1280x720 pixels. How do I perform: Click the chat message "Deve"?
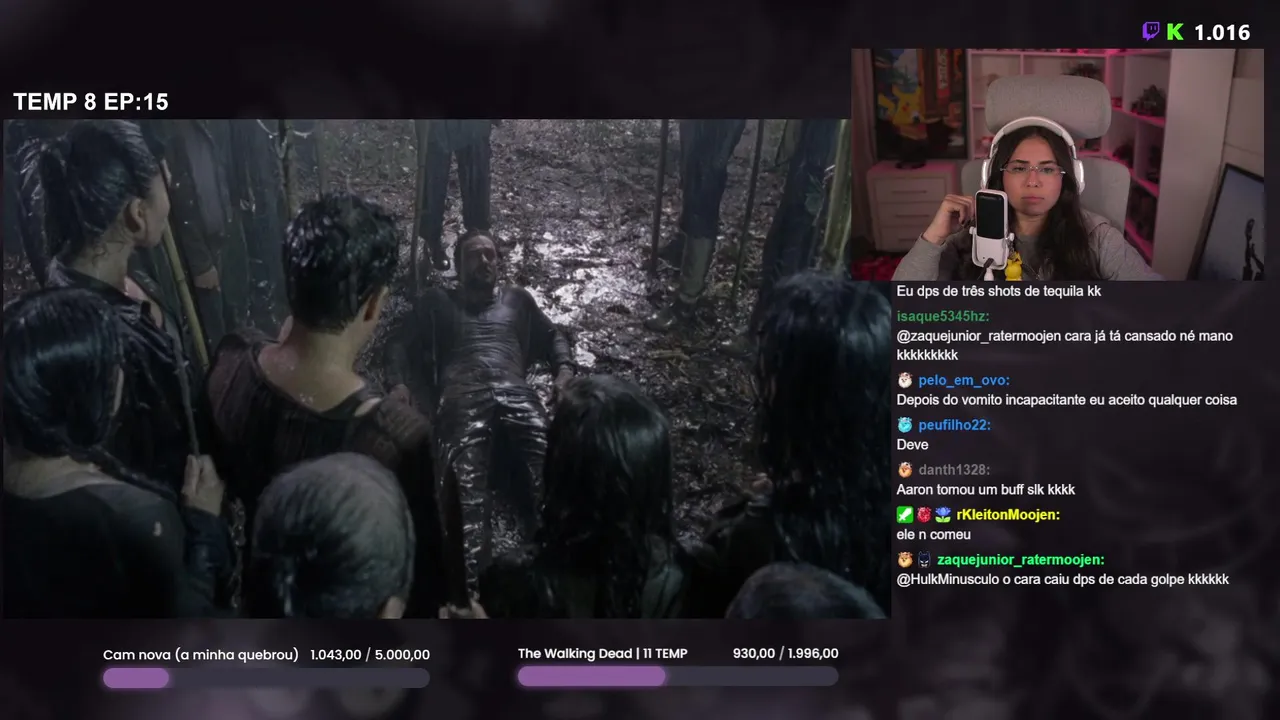coord(913,445)
